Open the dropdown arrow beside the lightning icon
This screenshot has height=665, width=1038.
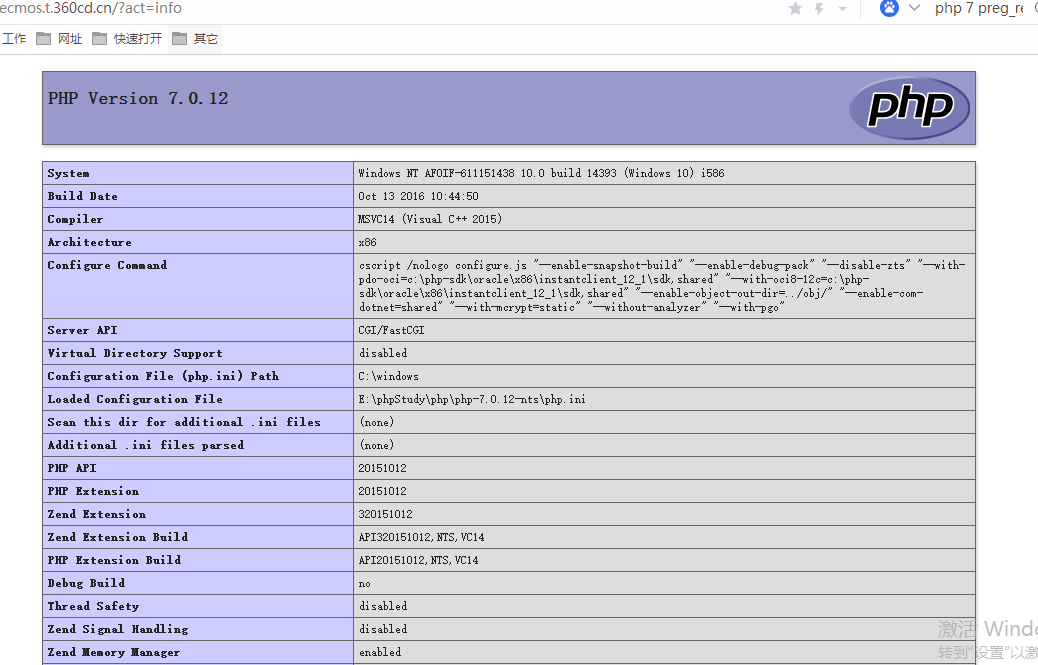843,9
